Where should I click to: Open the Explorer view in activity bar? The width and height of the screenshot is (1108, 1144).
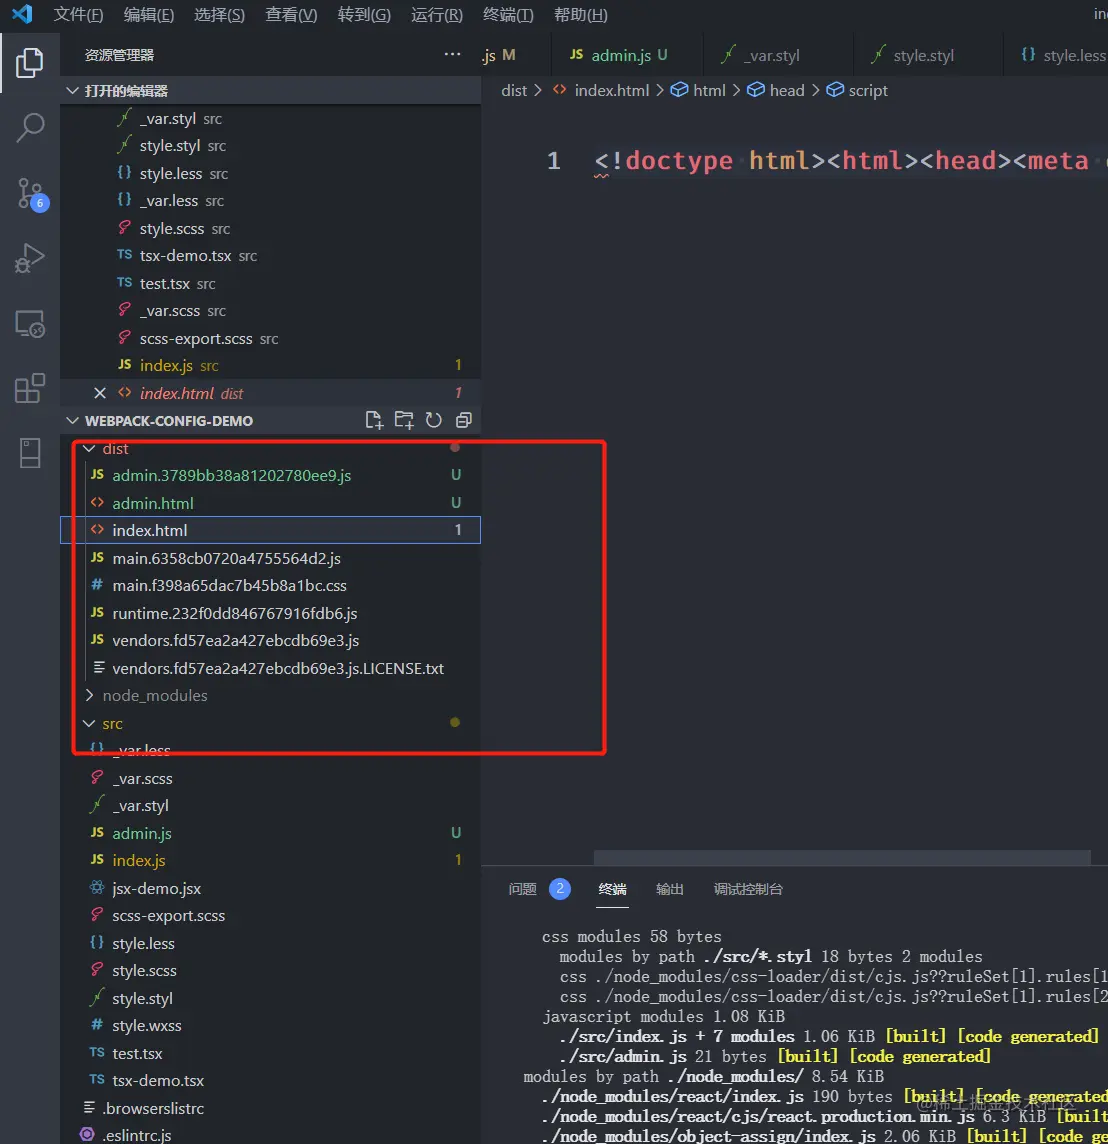click(x=29, y=63)
